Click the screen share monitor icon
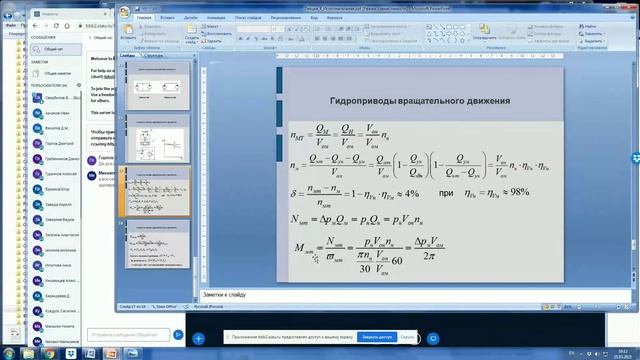Image resolution: width=640 pixels, height=360 pixels. point(433,338)
